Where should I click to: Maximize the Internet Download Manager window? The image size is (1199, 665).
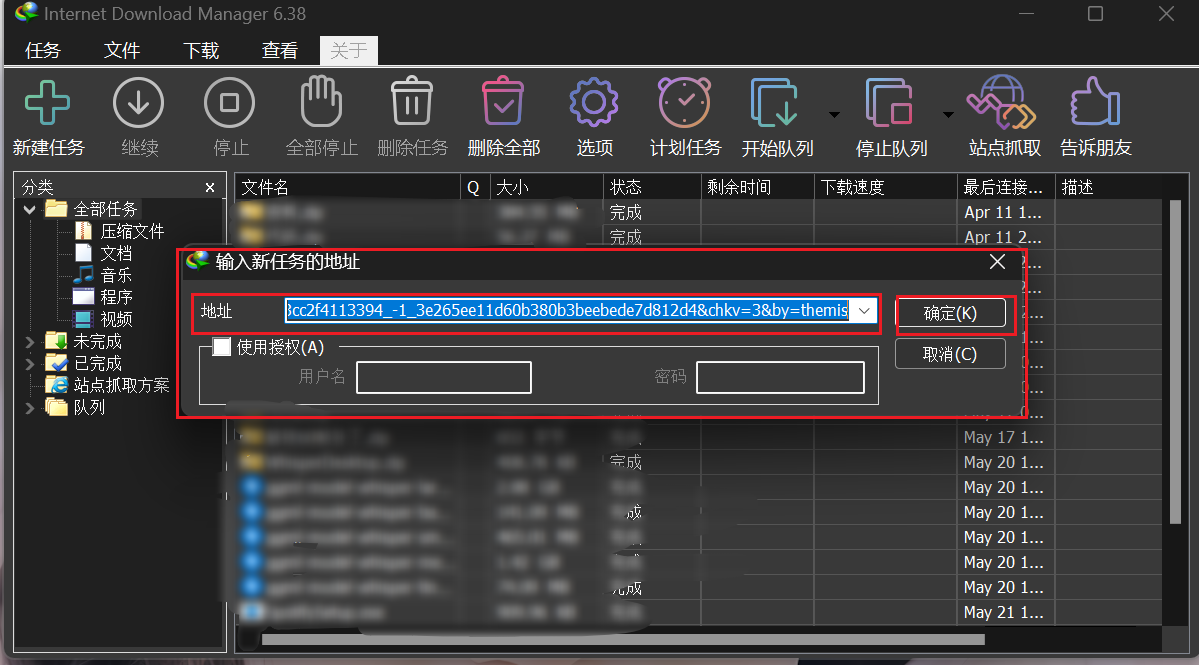point(1095,14)
